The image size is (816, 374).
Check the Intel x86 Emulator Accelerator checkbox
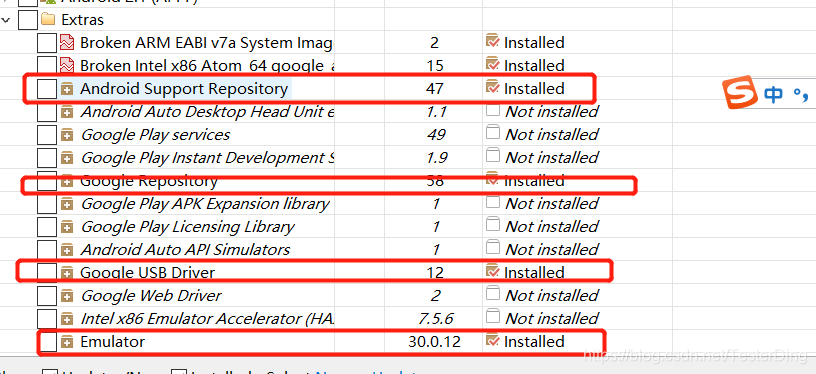click(x=47, y=318)
